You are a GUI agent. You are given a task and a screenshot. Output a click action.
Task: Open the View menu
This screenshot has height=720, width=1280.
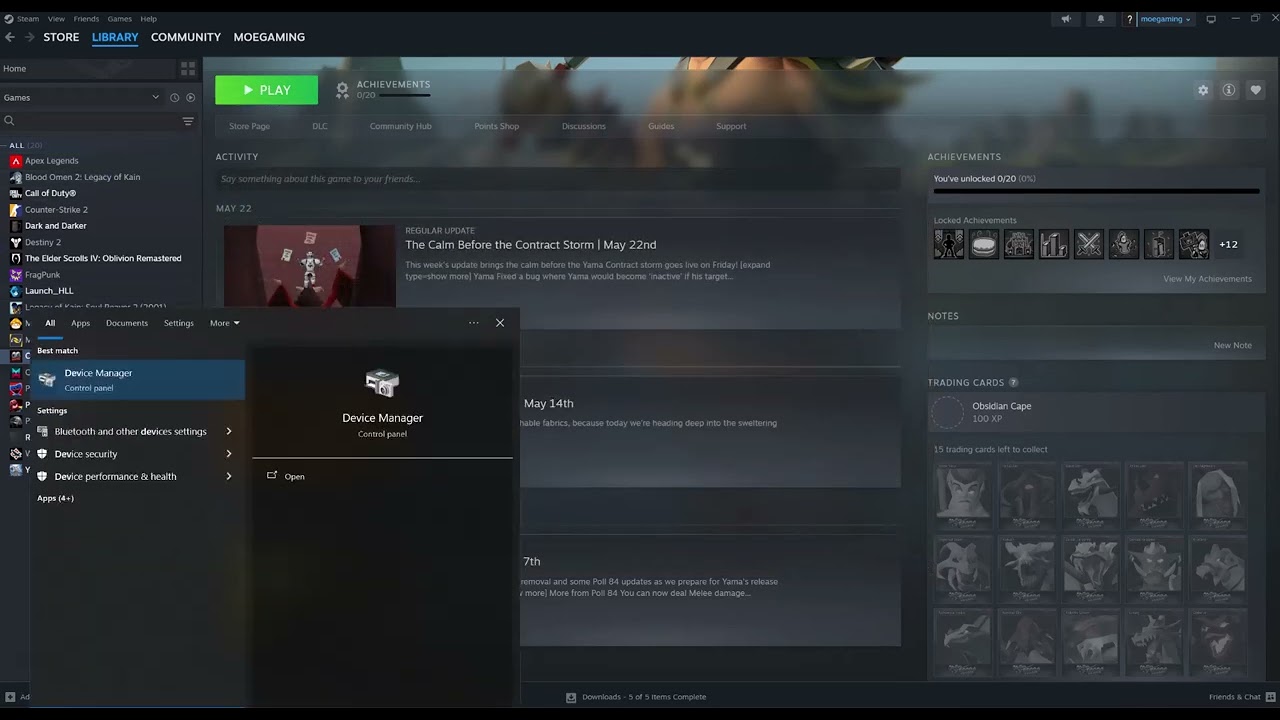[x=56, y=19]
